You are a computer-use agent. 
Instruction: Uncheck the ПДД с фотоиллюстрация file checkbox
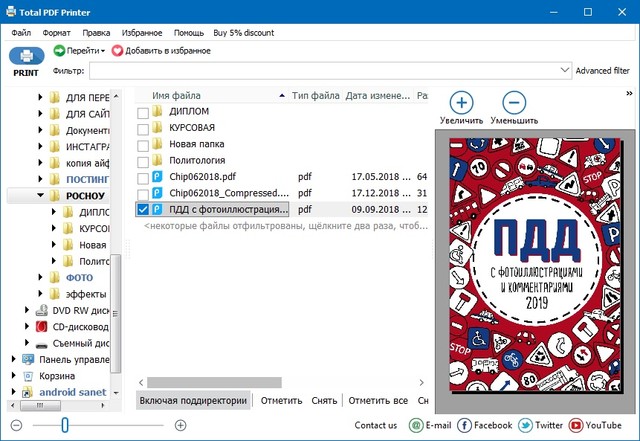coord(143,210)
